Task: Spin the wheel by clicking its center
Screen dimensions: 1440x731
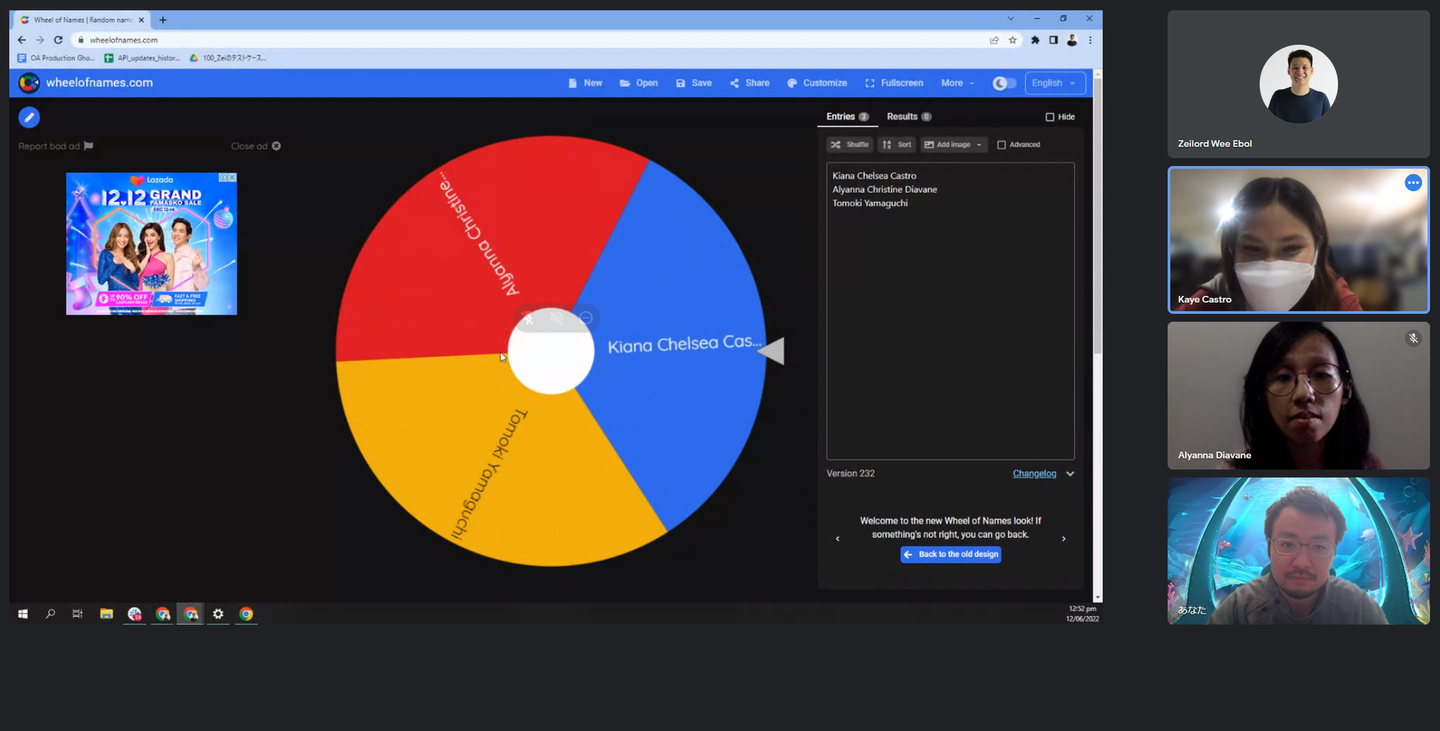Action: [x=551, y=352]
